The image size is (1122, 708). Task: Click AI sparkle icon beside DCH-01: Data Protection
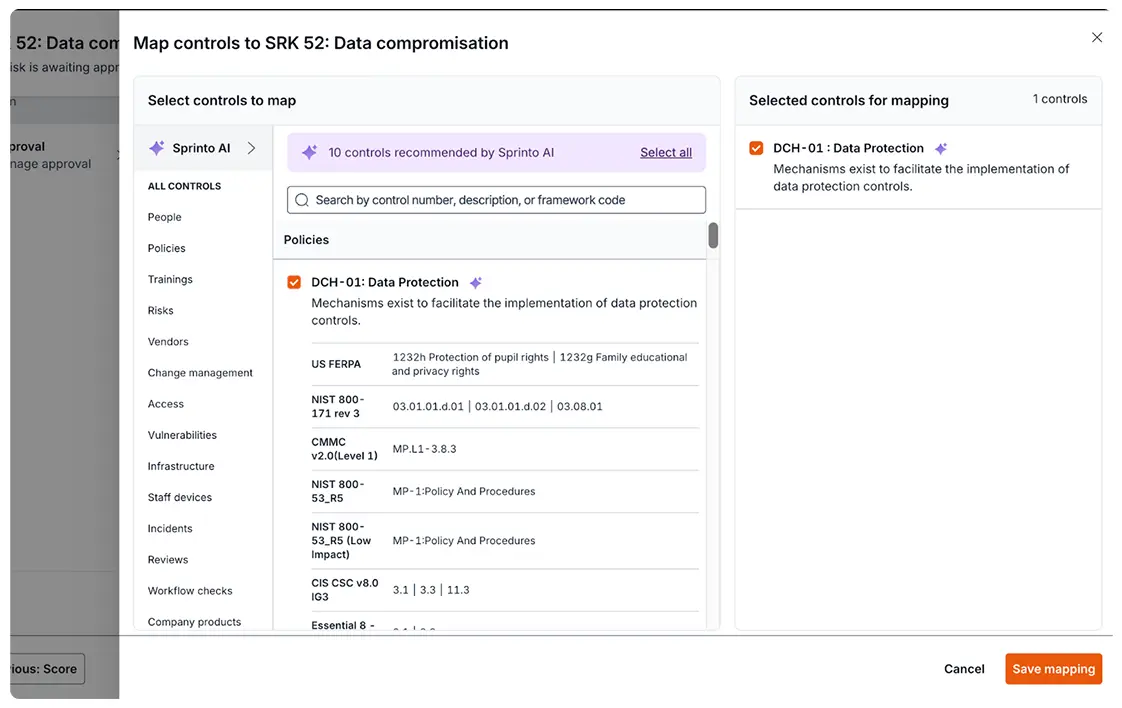pyautogui.click(x=476, y=283)
